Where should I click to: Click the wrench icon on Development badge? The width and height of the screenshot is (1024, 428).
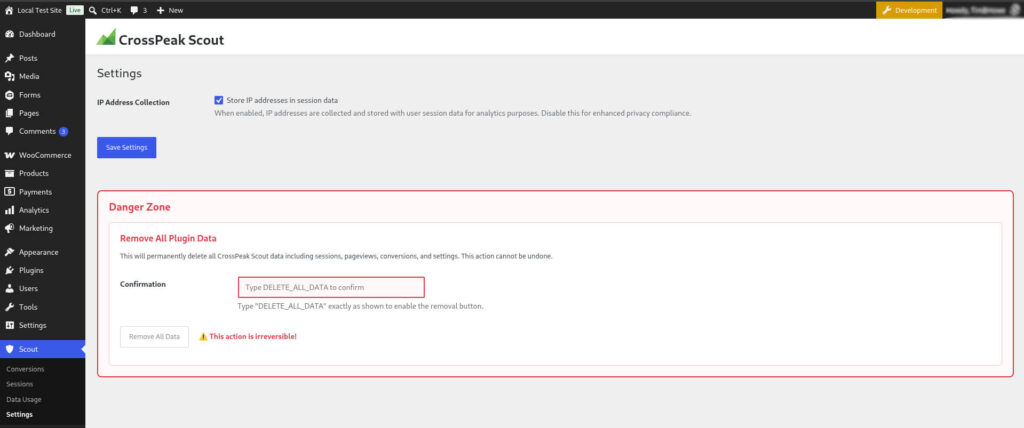click(887, 10)
